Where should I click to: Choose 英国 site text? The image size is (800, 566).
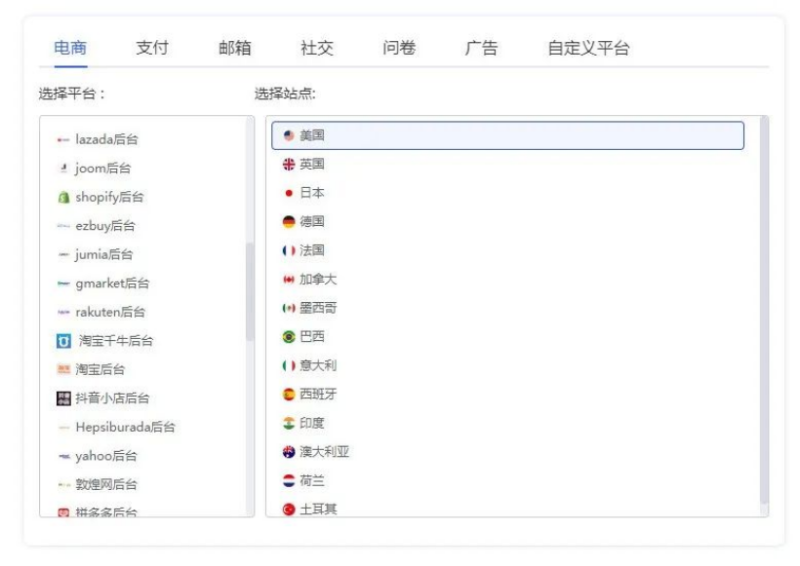coord(312,164)
